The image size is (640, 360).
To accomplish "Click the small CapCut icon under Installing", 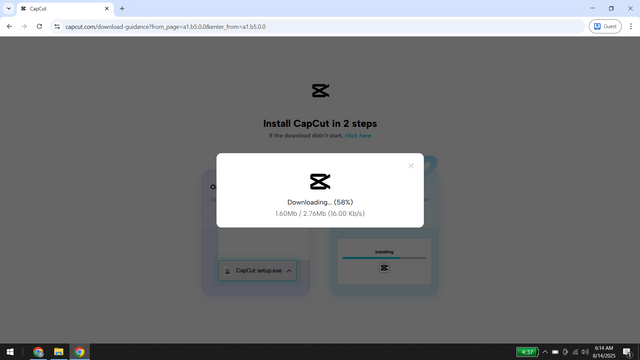I will click(x=384, y=268).
